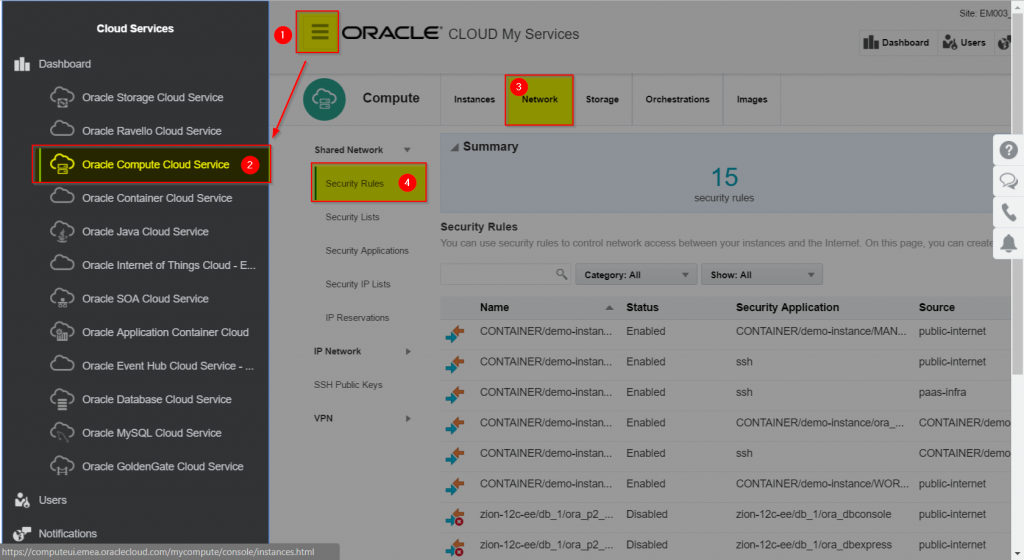Click the Help question mark icon
Image resolution: width=1024 pixels, height=560 pixels.
1008,150
